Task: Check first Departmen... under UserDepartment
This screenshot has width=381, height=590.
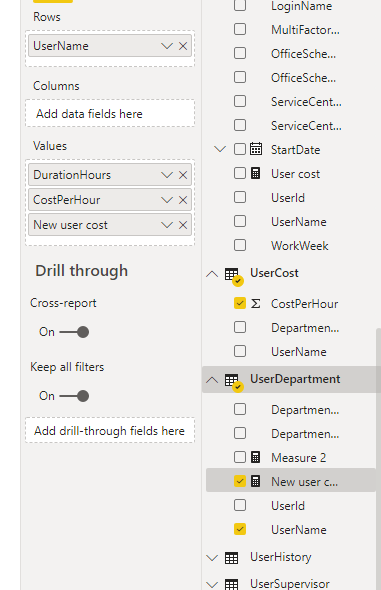Action: (240, 409)
